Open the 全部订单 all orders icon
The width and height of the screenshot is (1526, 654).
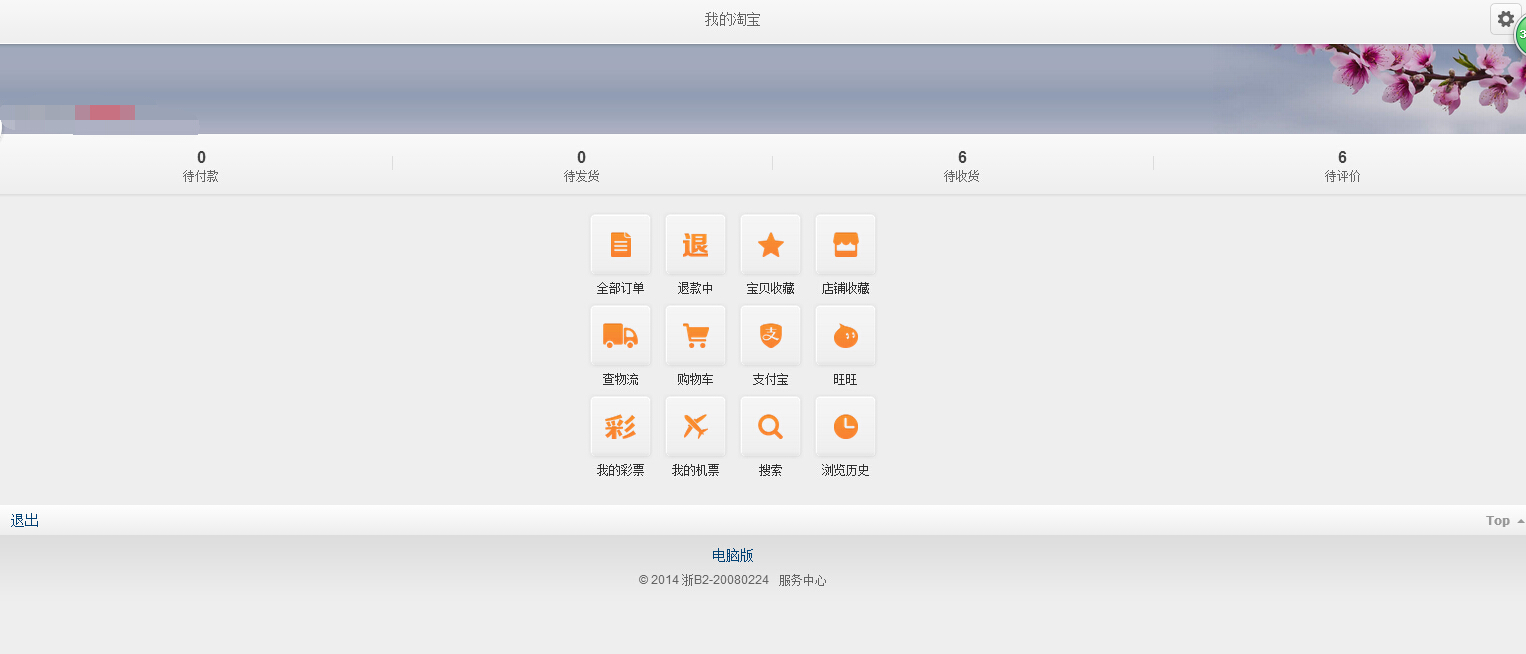tap(620, 244)
